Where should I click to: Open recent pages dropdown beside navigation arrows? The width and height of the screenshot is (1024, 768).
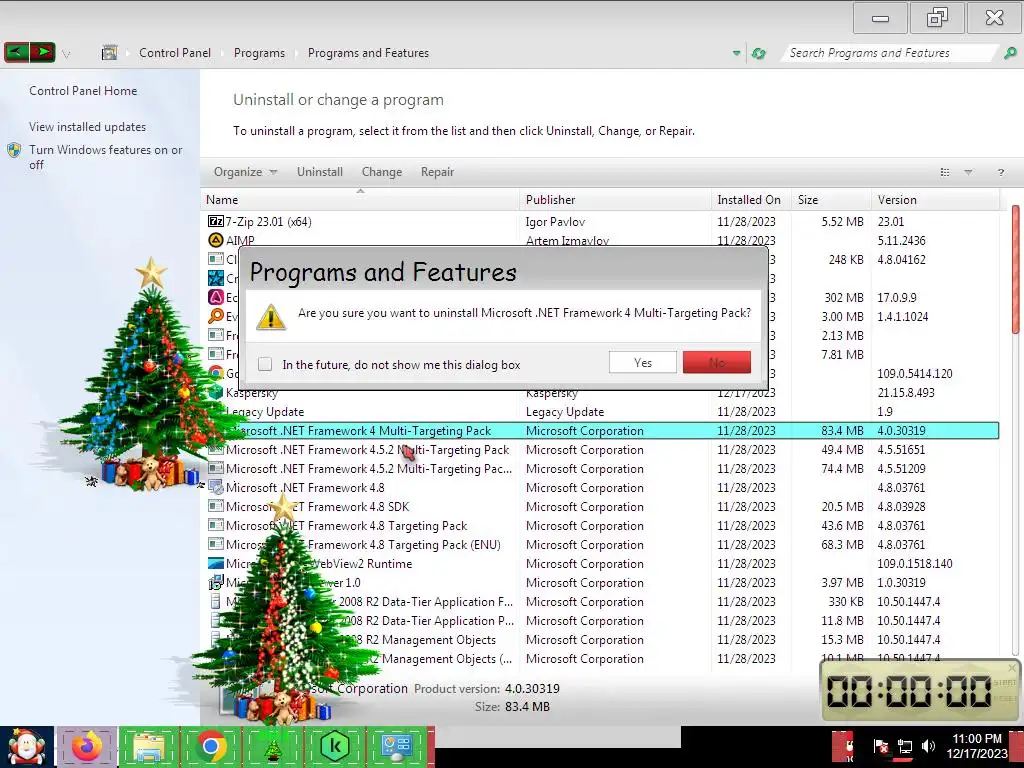tap(66, 54)
